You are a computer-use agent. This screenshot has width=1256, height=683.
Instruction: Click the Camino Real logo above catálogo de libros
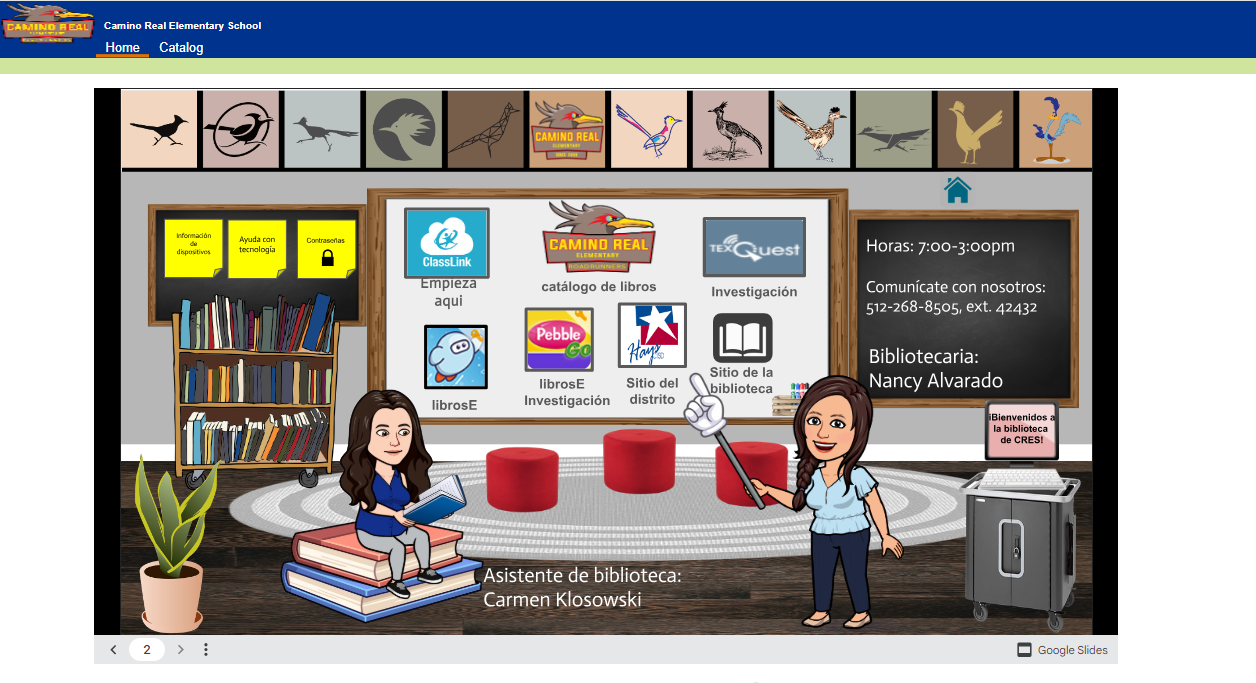click(x=598, y=237)
